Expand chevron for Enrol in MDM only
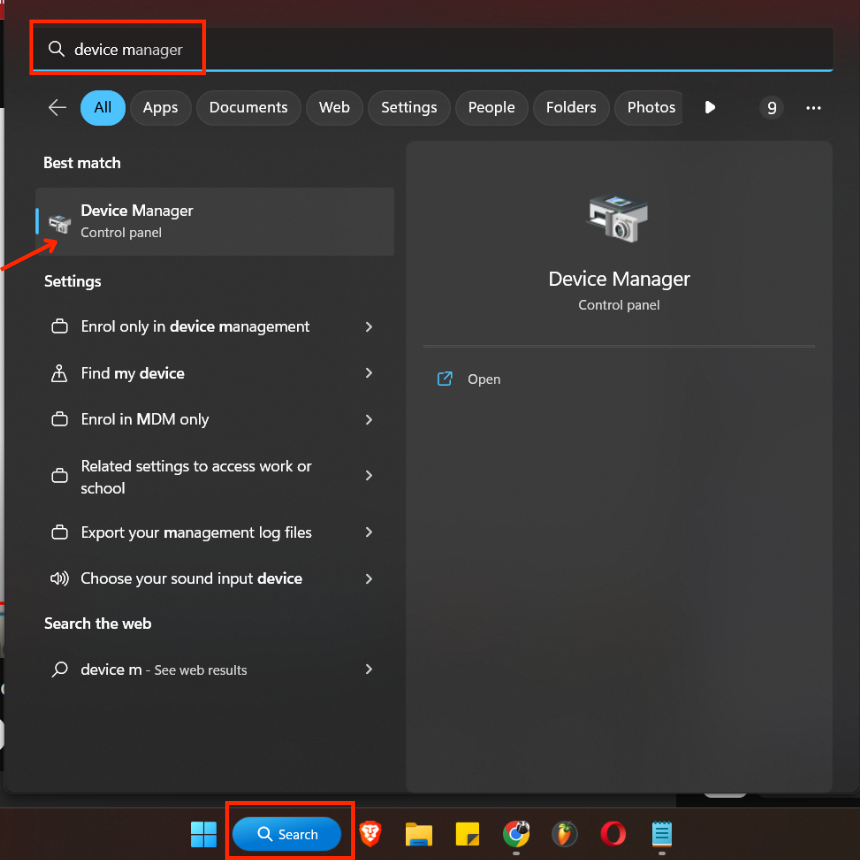860x860 pixels. point(369,420)
